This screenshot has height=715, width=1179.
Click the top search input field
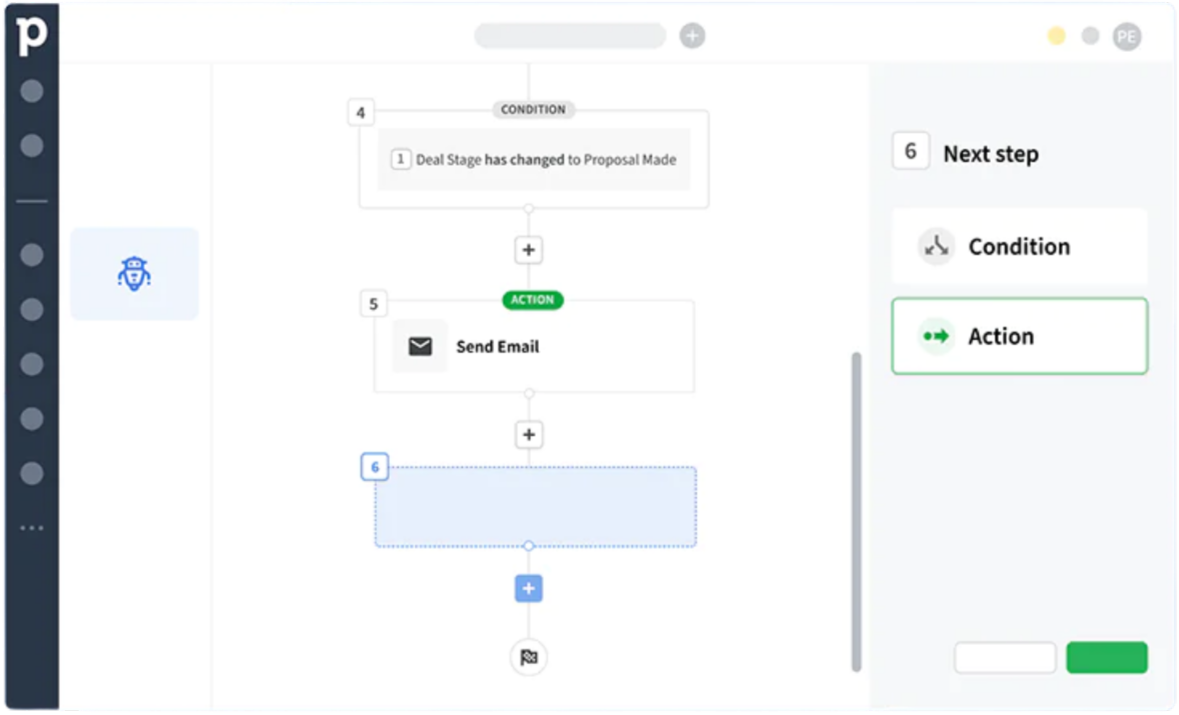570,36
